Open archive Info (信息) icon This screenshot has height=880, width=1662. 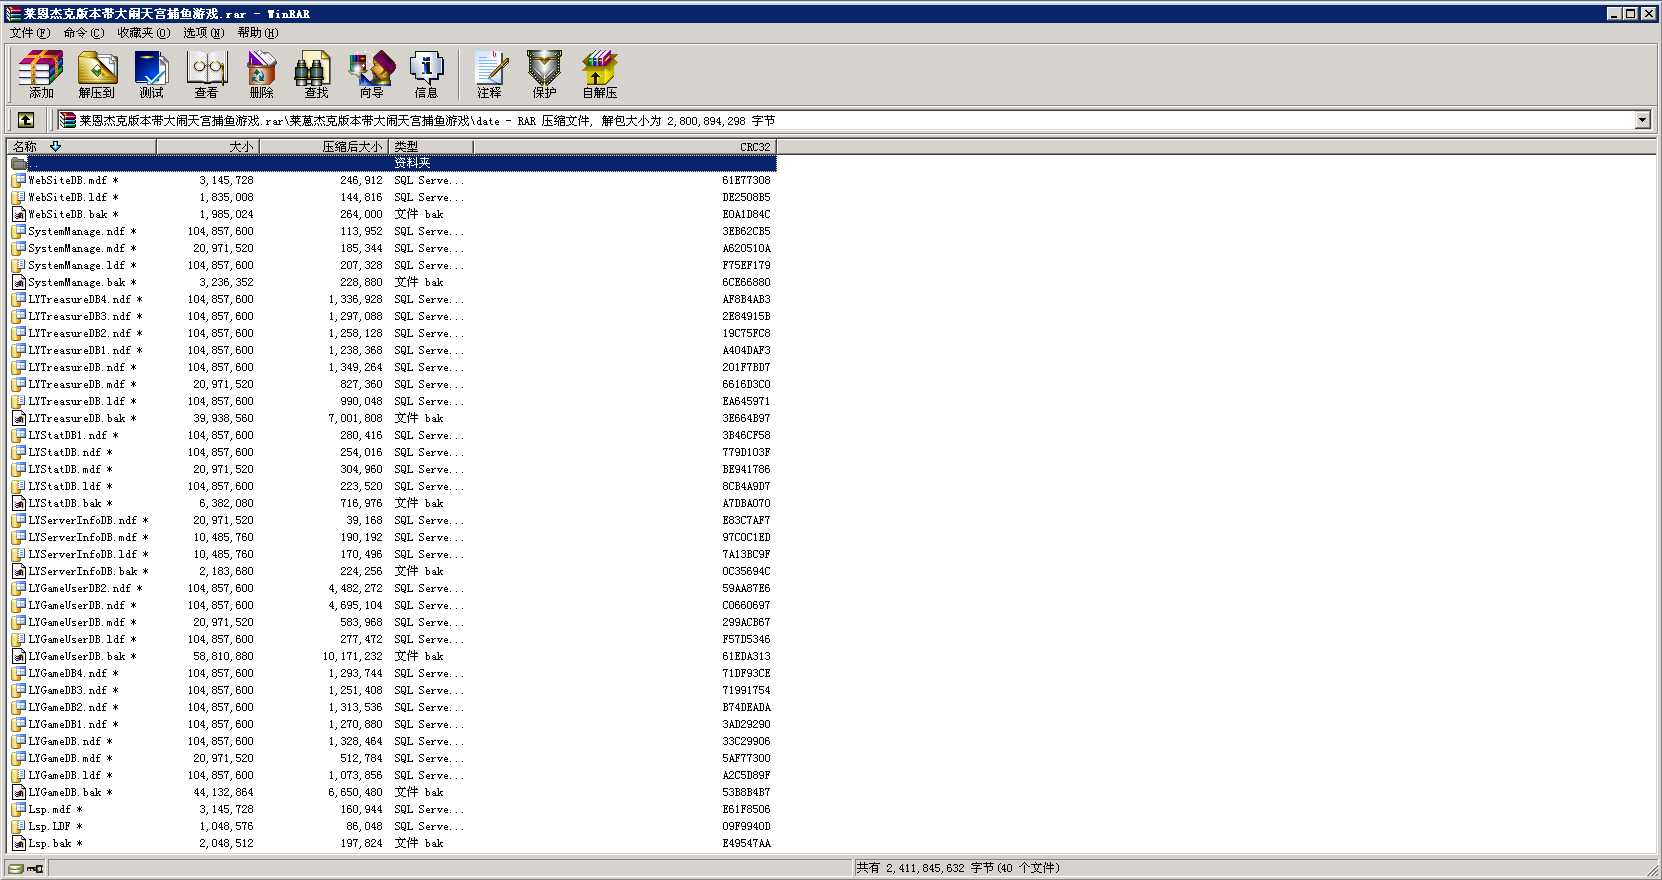[426, 75]
